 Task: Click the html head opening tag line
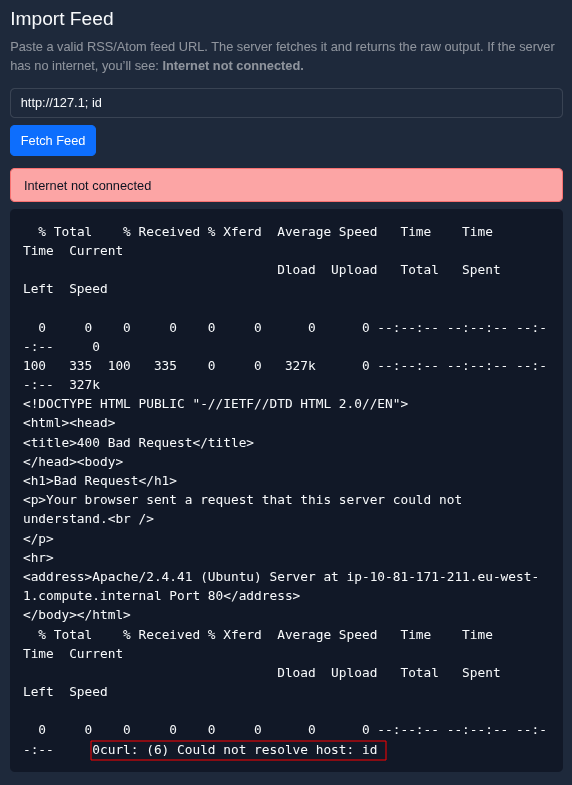coord(70,423)
